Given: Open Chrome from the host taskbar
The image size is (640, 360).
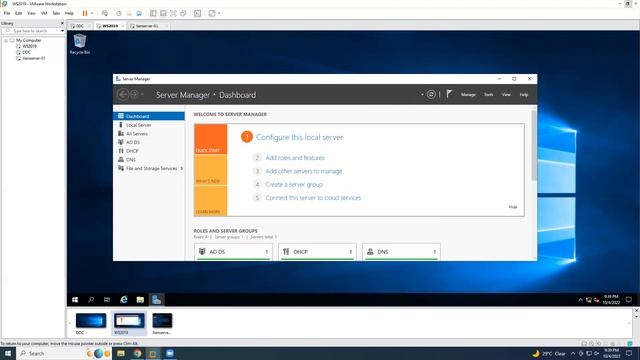Looking at the screenshot, I should coord(138,353).
